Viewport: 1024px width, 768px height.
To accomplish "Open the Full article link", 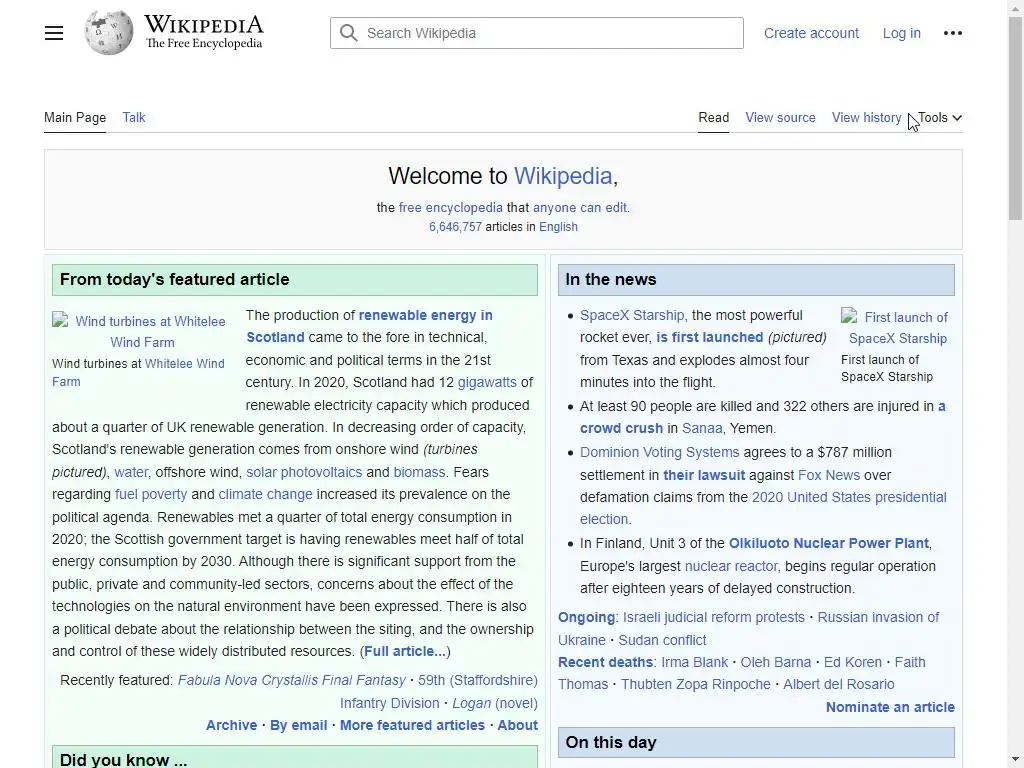I will (405, 651).
